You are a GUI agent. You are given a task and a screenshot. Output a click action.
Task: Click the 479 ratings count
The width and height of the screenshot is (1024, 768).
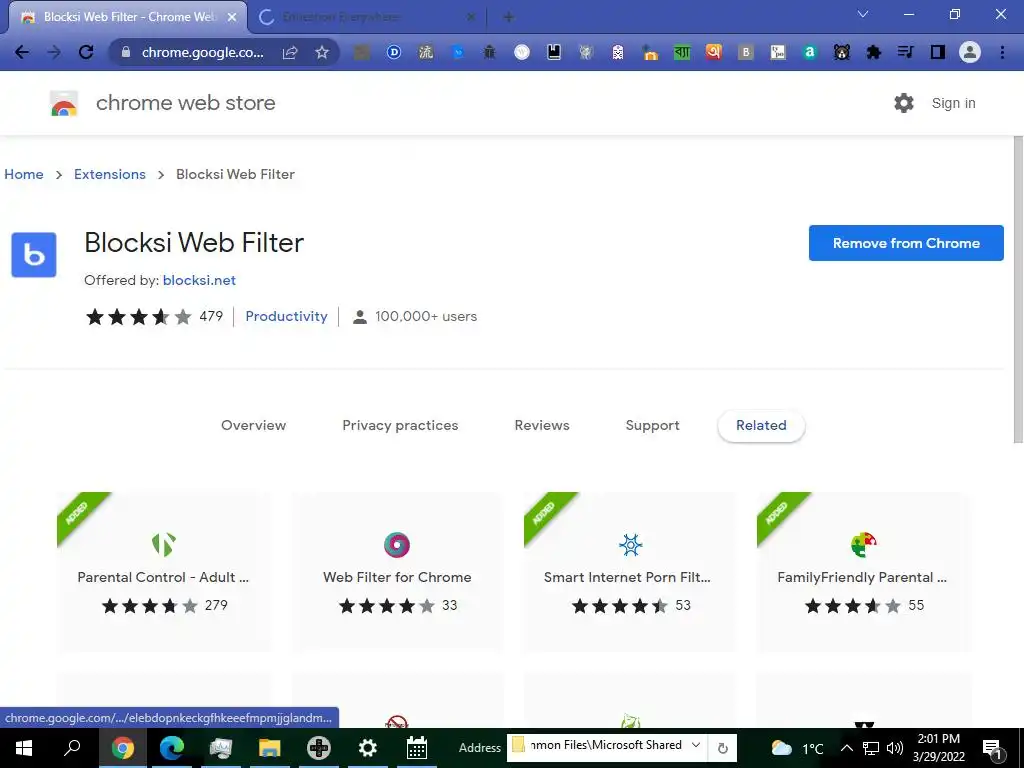point(211,316)
